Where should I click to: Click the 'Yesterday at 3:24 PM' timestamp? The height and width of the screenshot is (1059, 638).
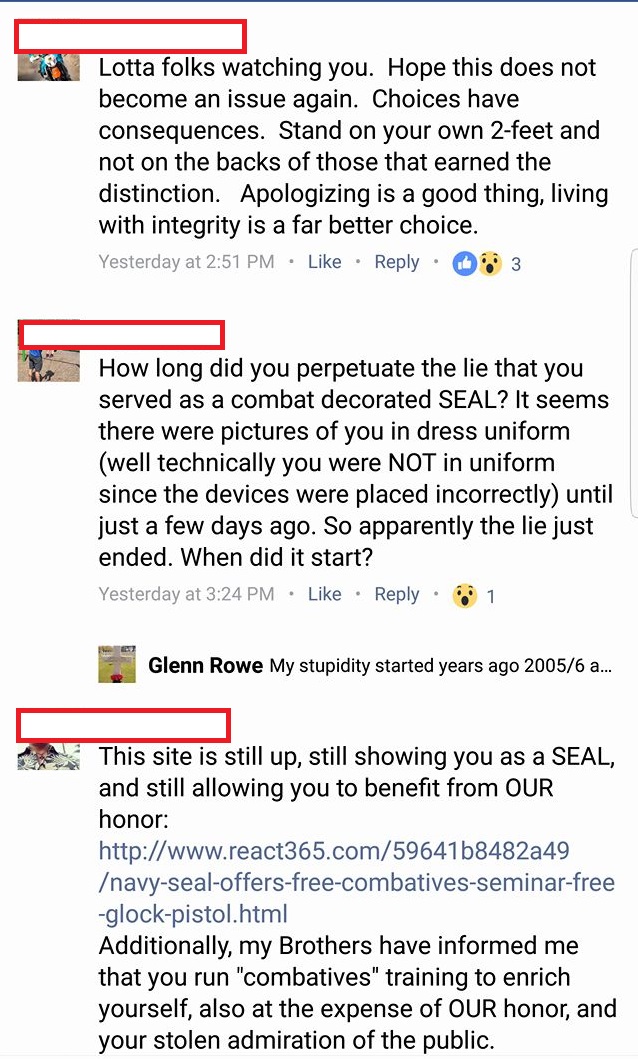click(x=186, y=594)
